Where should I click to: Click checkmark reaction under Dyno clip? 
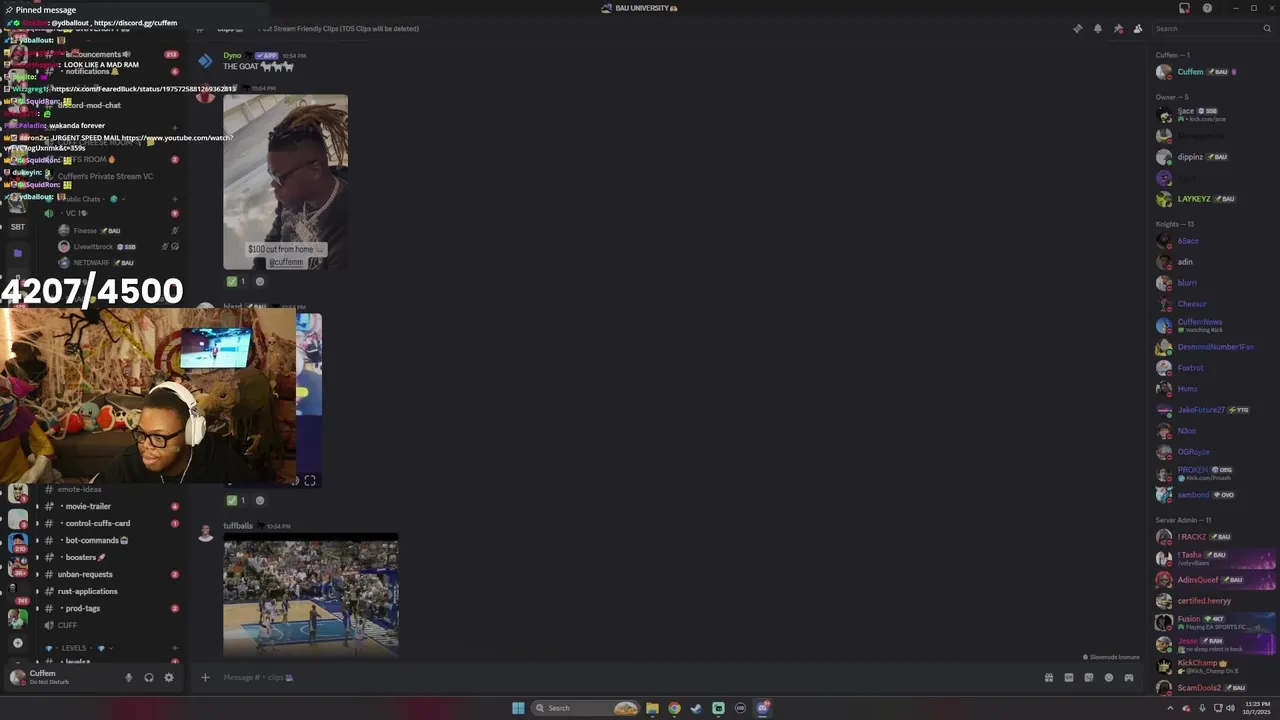(x=237, y=281)
